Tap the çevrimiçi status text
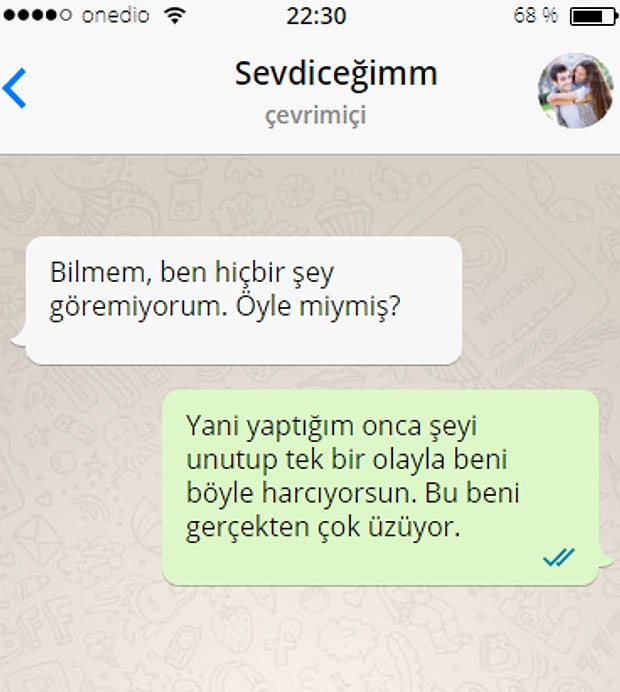Image resolution: width=620 pixels, height=692 pixels. tap(316, 116)
